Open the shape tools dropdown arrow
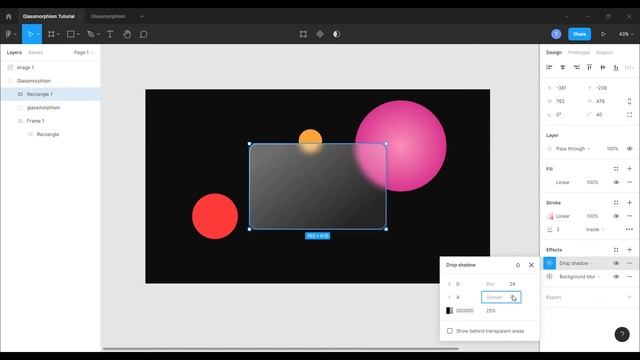 [78, 35]
